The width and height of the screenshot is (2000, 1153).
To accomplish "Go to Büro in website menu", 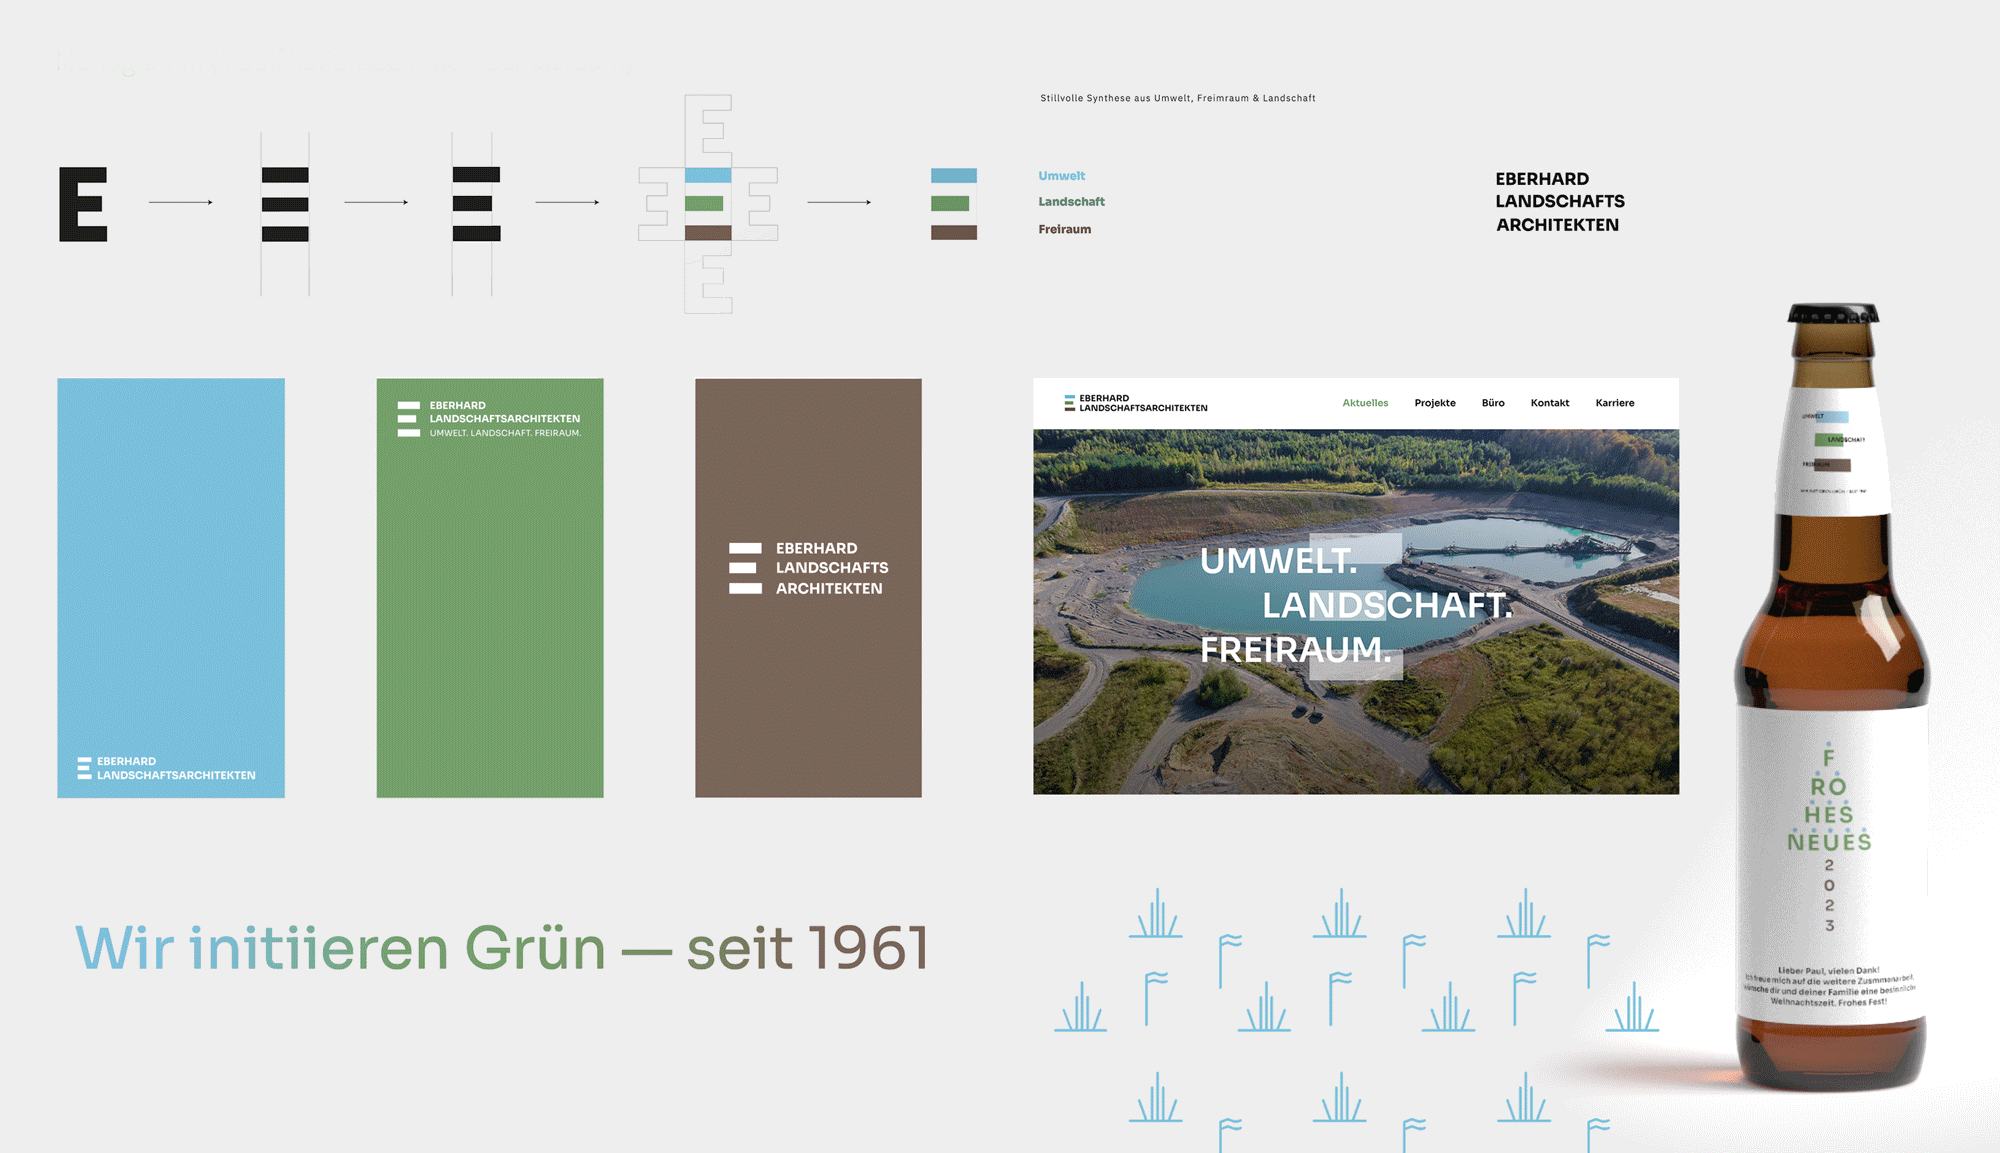I will point(1492,403).
